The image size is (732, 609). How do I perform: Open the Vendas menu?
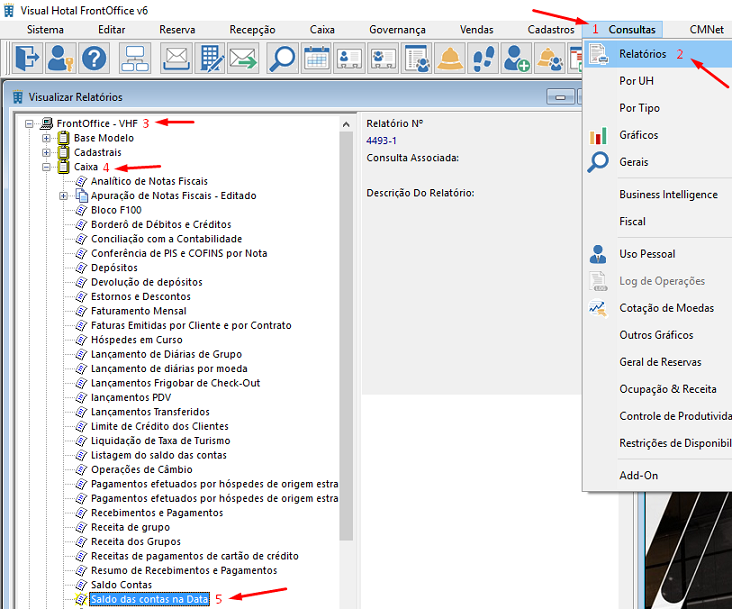pos(477,29)
